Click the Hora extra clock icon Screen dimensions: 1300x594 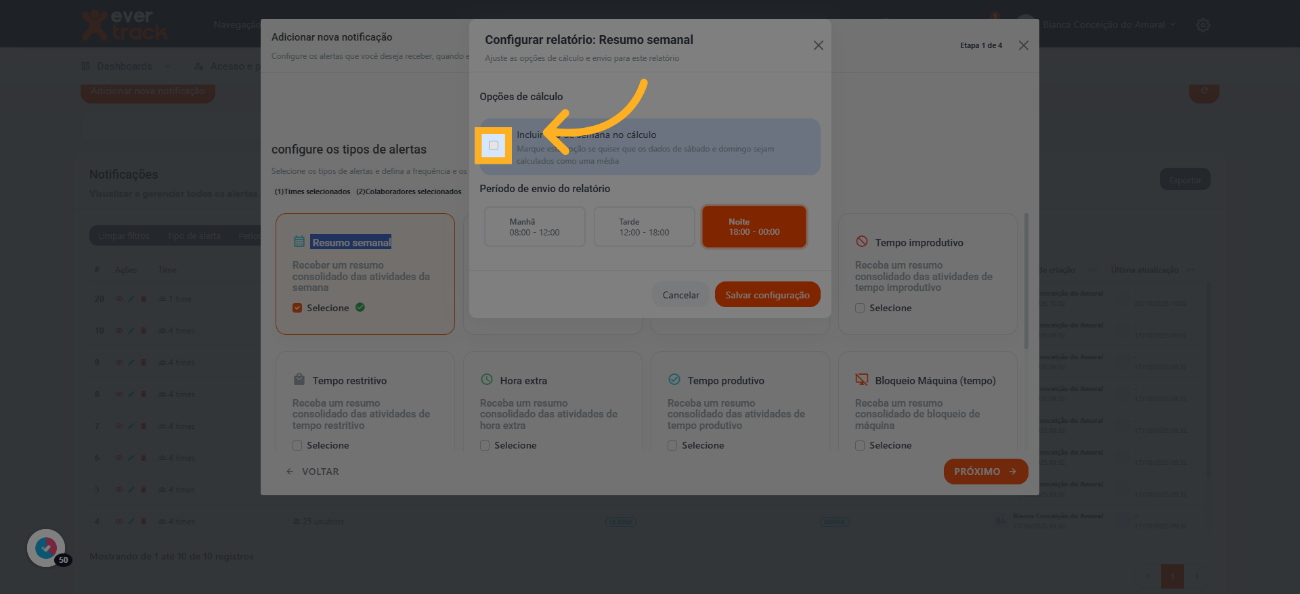[486, 380]
